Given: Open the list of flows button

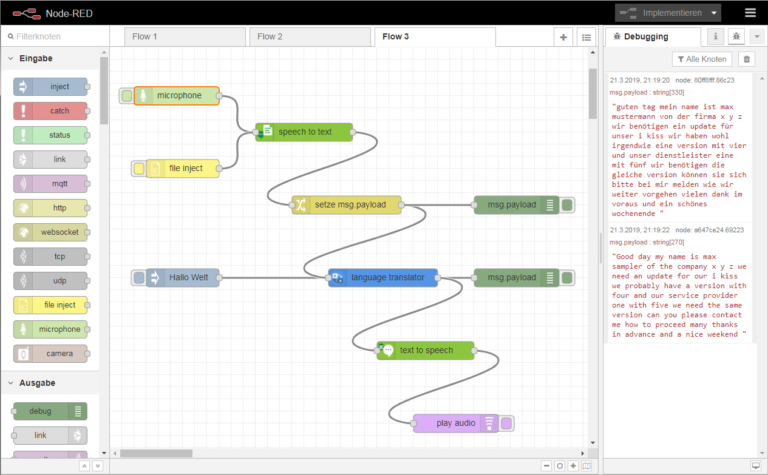Looking at the screenshot, I should 586,37.
